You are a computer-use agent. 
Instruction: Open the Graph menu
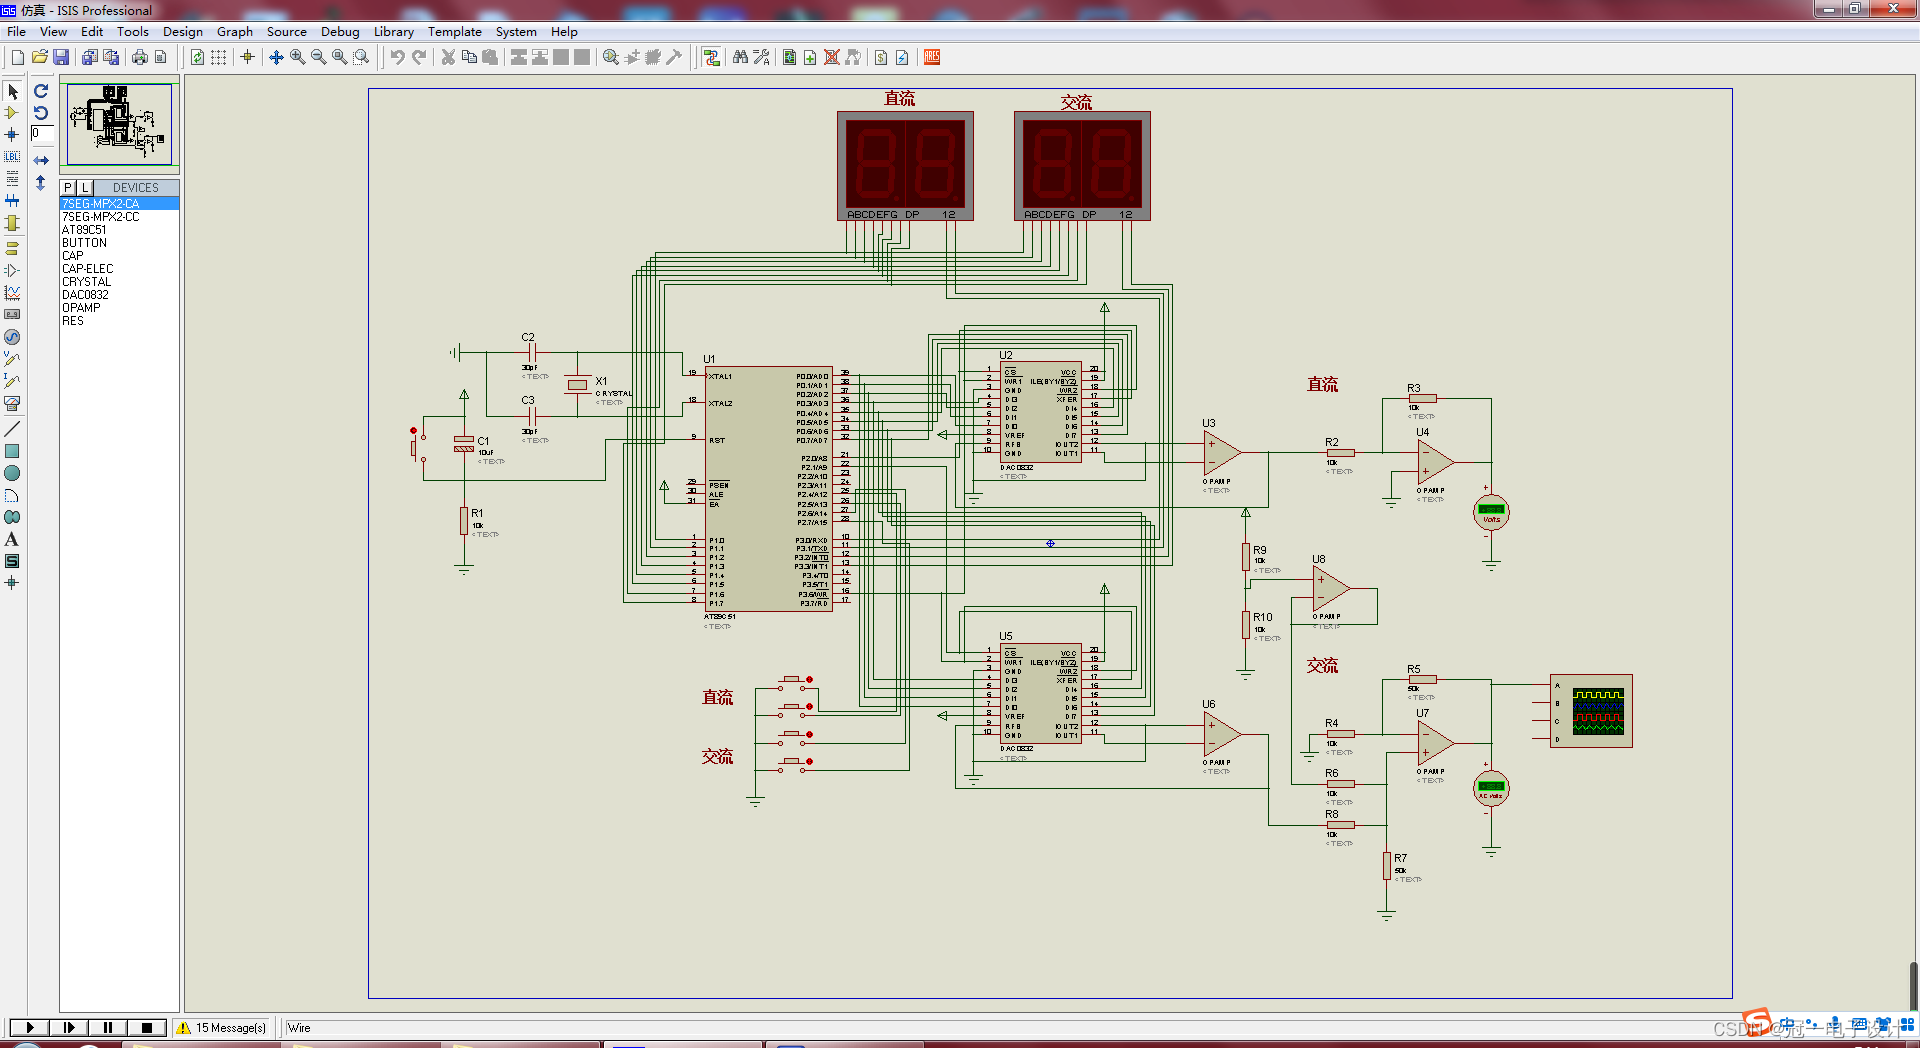coord(234,31)
